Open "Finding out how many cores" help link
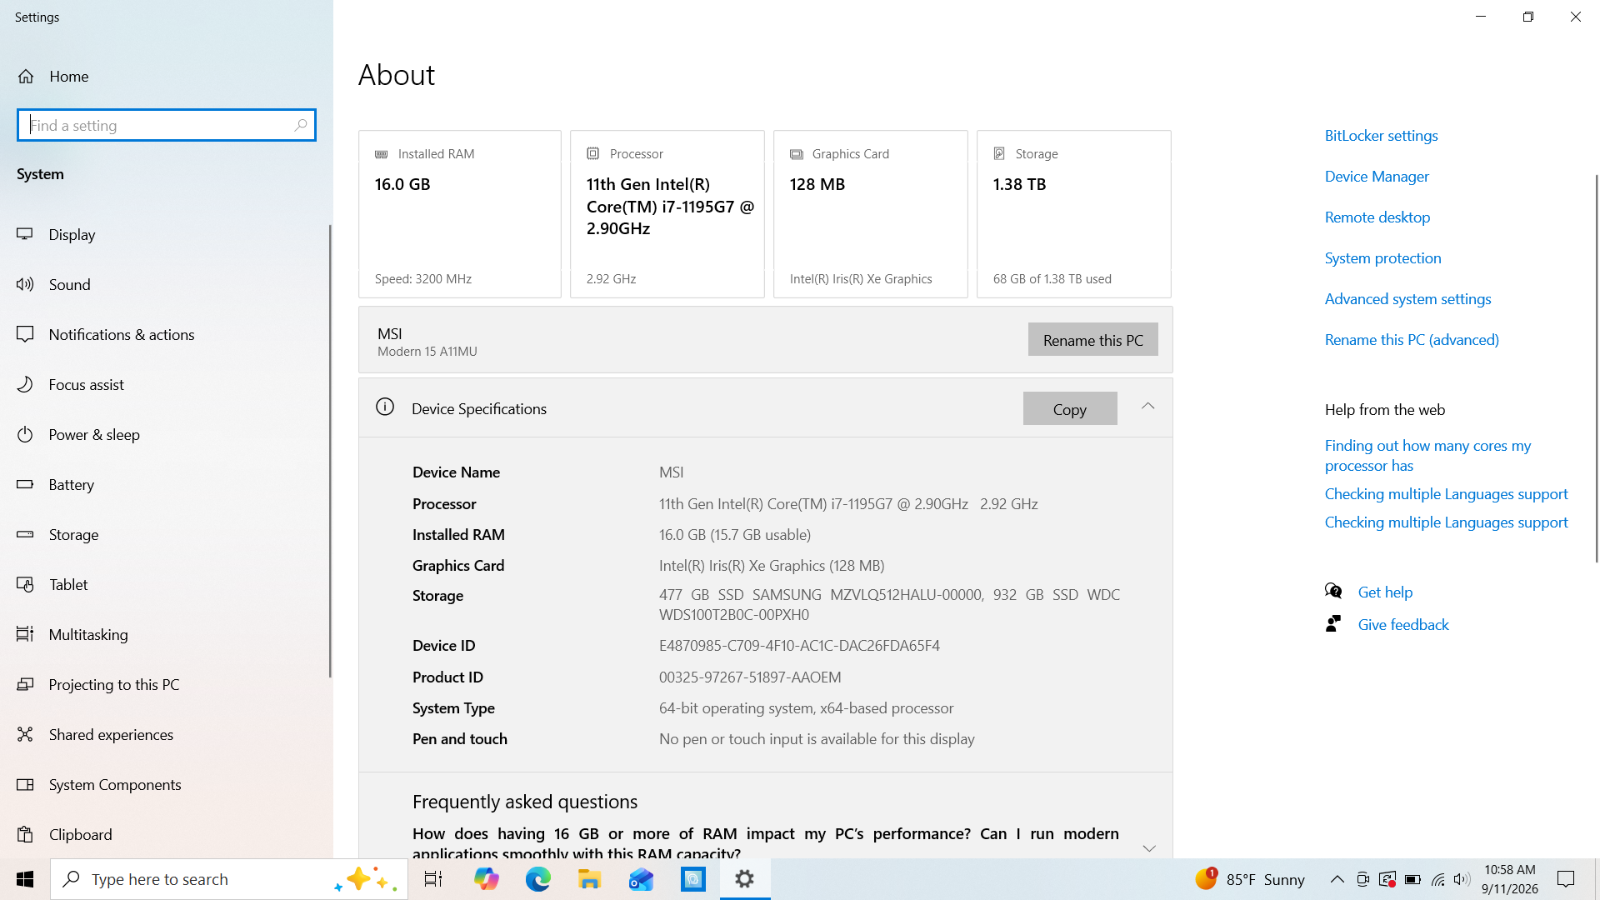This screenshot has height=900, width=1600. (1428, 456)
